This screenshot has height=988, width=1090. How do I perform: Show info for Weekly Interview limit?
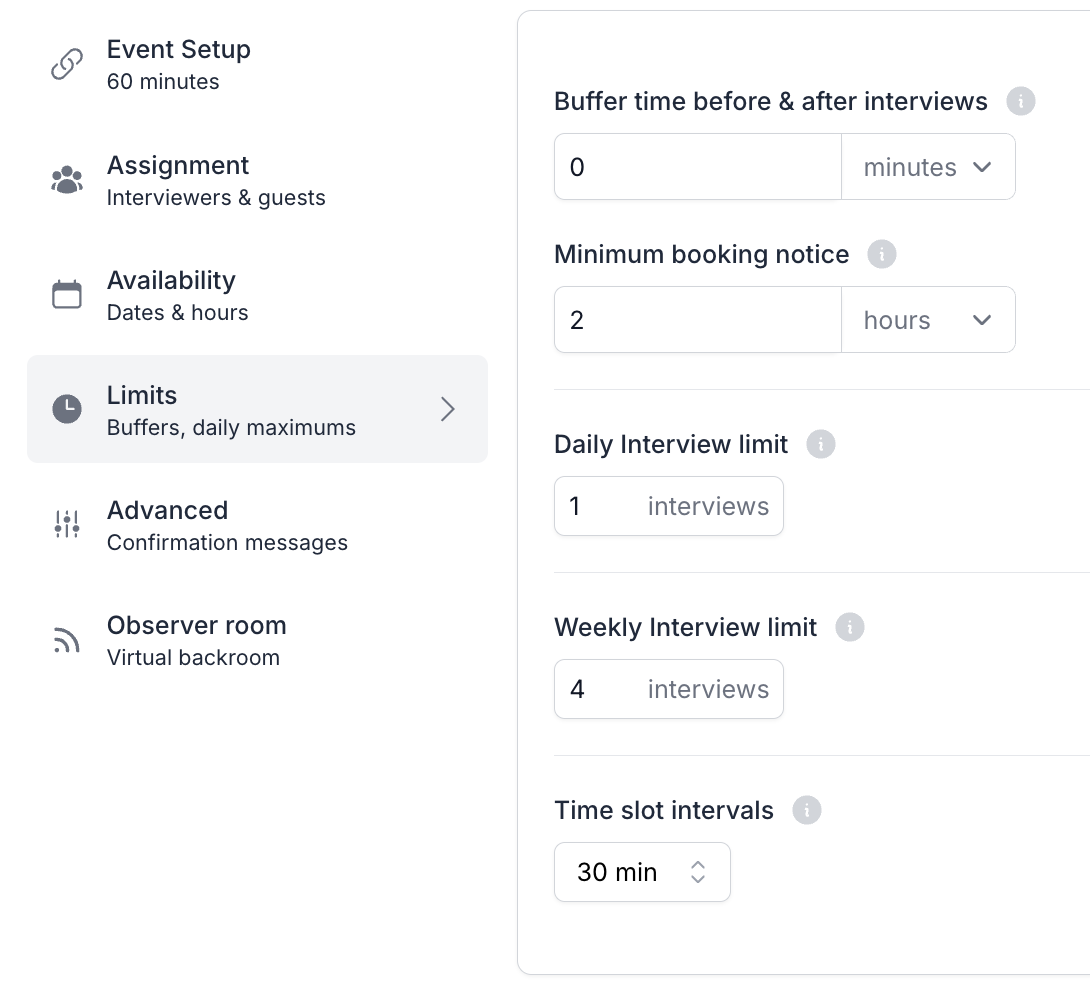(x=849, y=627)
